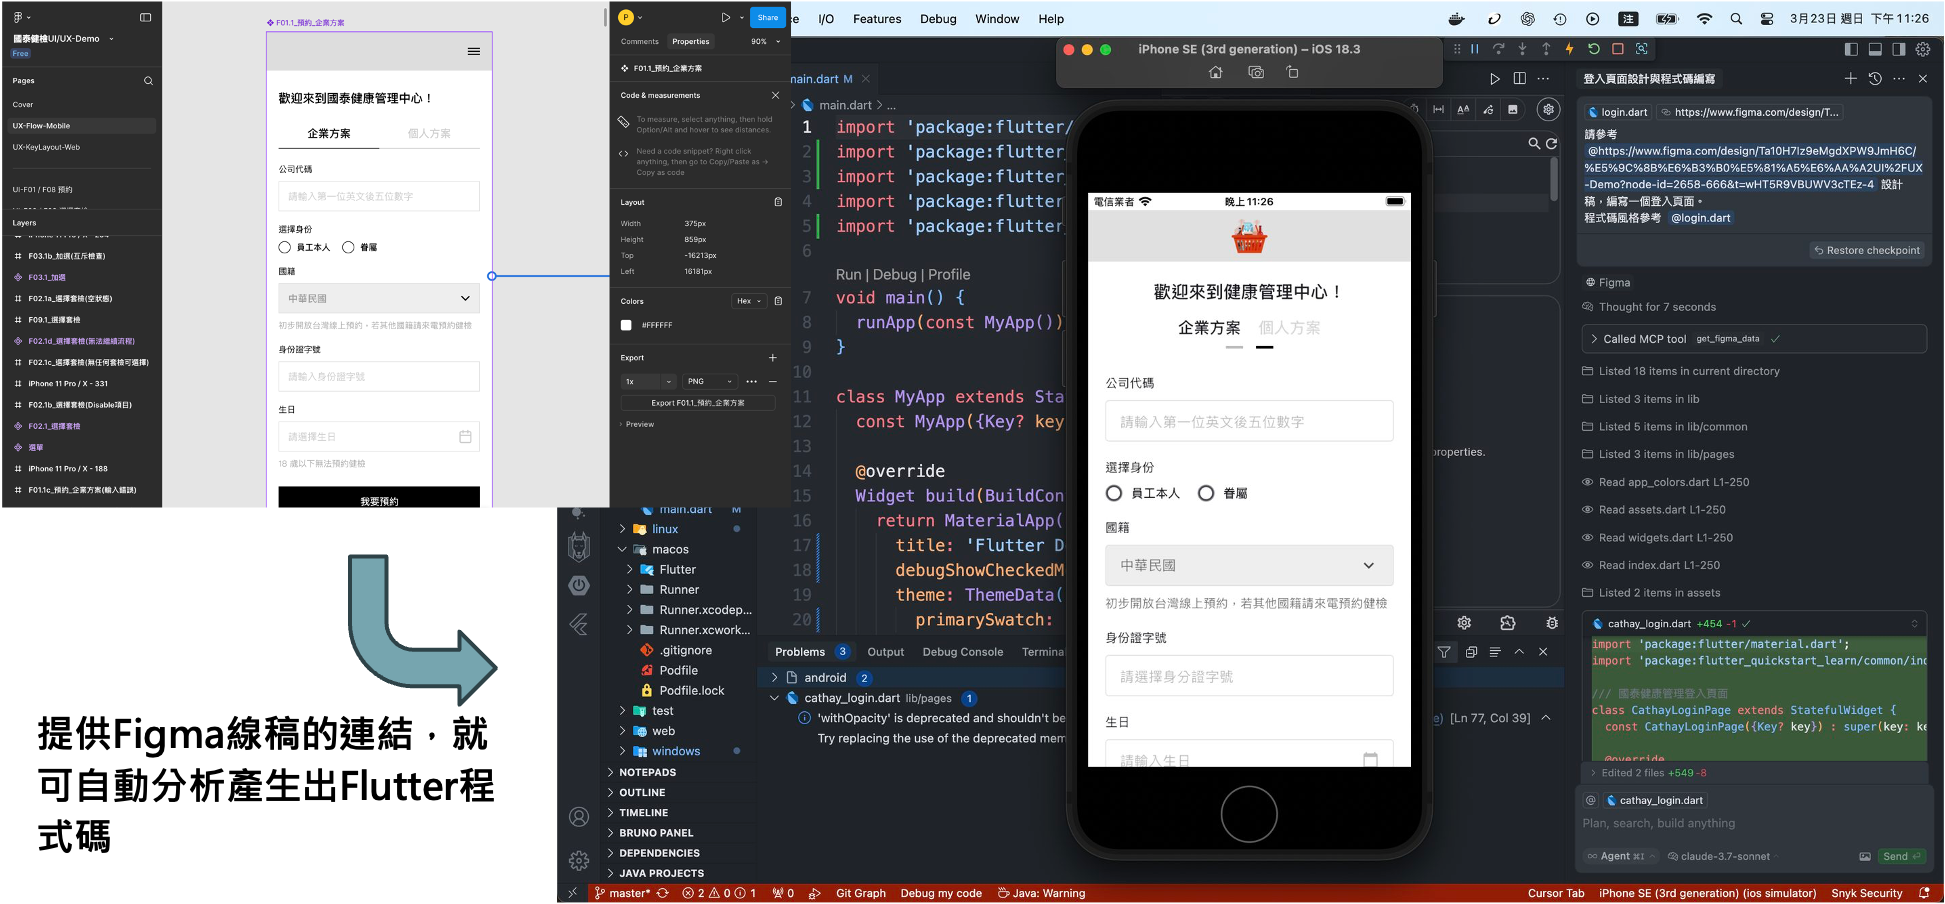
Task: Open Agent mode selector dropdown
Action: pos(1619,856)
